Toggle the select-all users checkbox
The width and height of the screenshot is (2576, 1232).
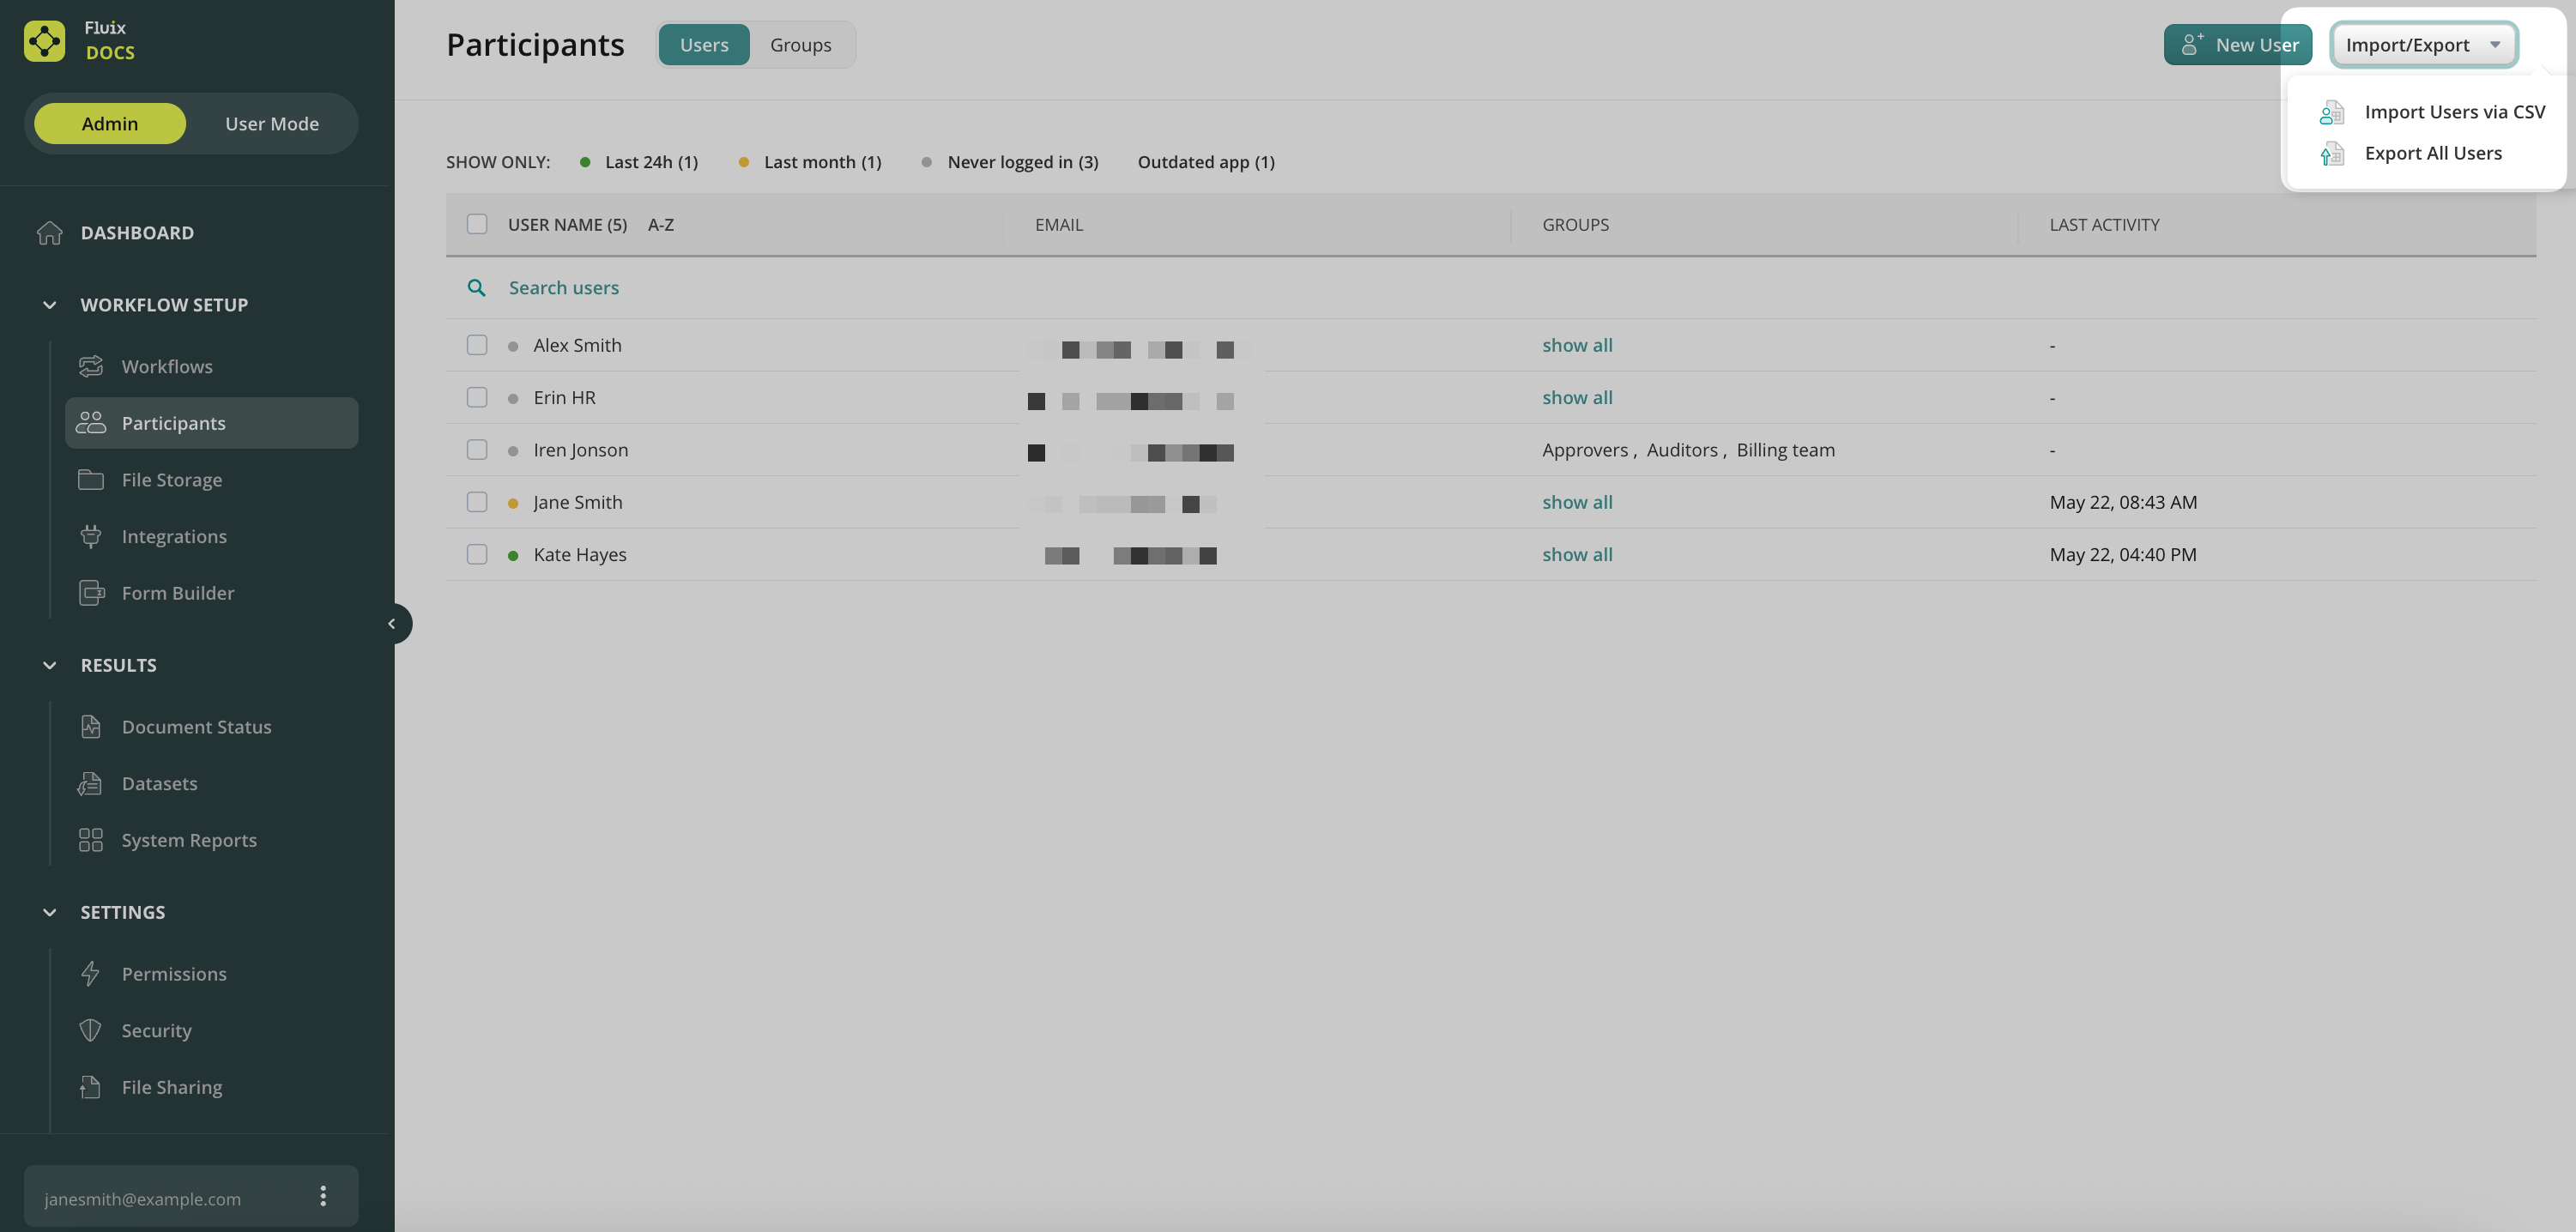pos(477,224)
